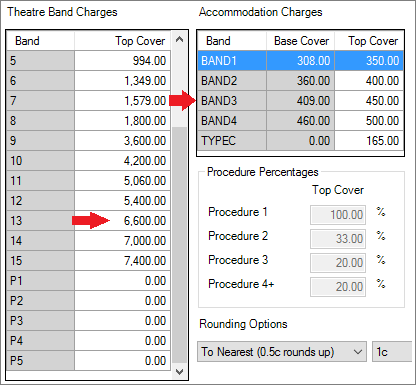Click theatre band 7 value 1,579.00
Viewport: 416px width, 385px height.
click(123, 101)
